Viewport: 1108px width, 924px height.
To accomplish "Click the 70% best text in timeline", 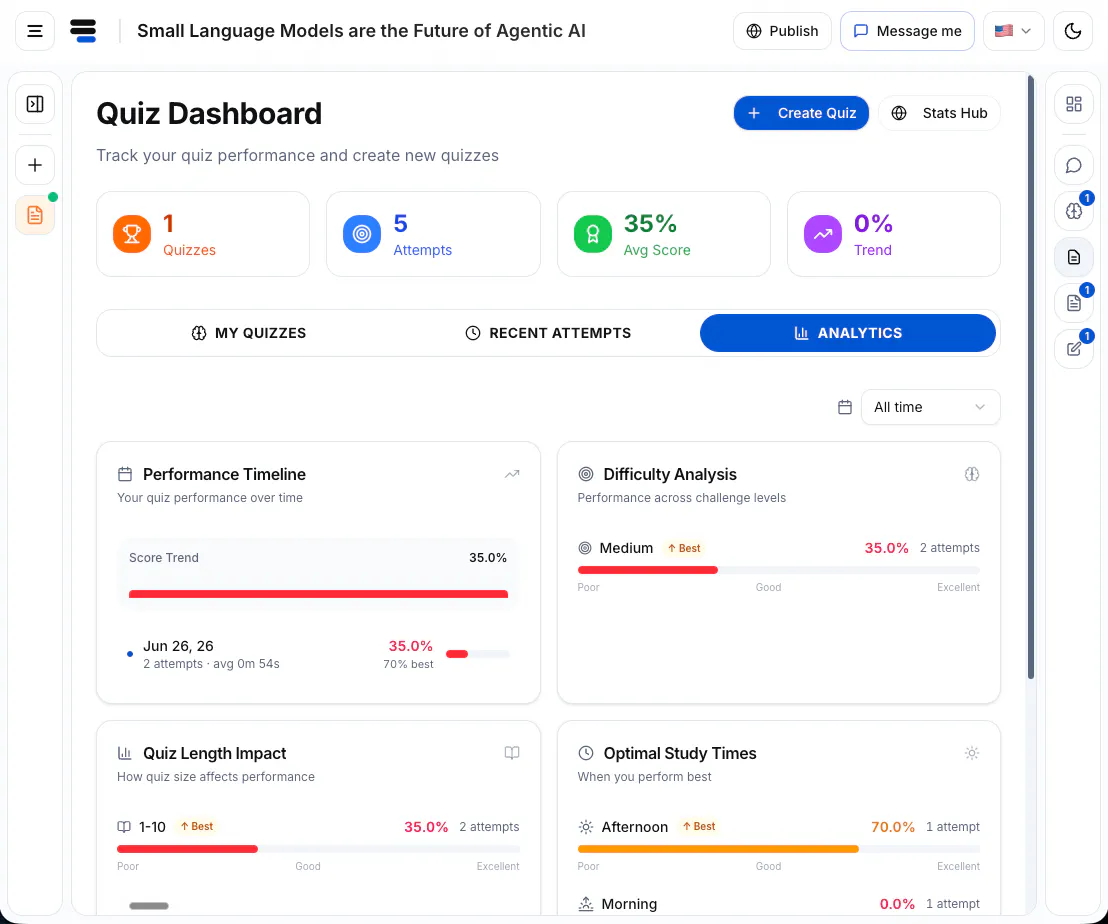I will point(408,664).
